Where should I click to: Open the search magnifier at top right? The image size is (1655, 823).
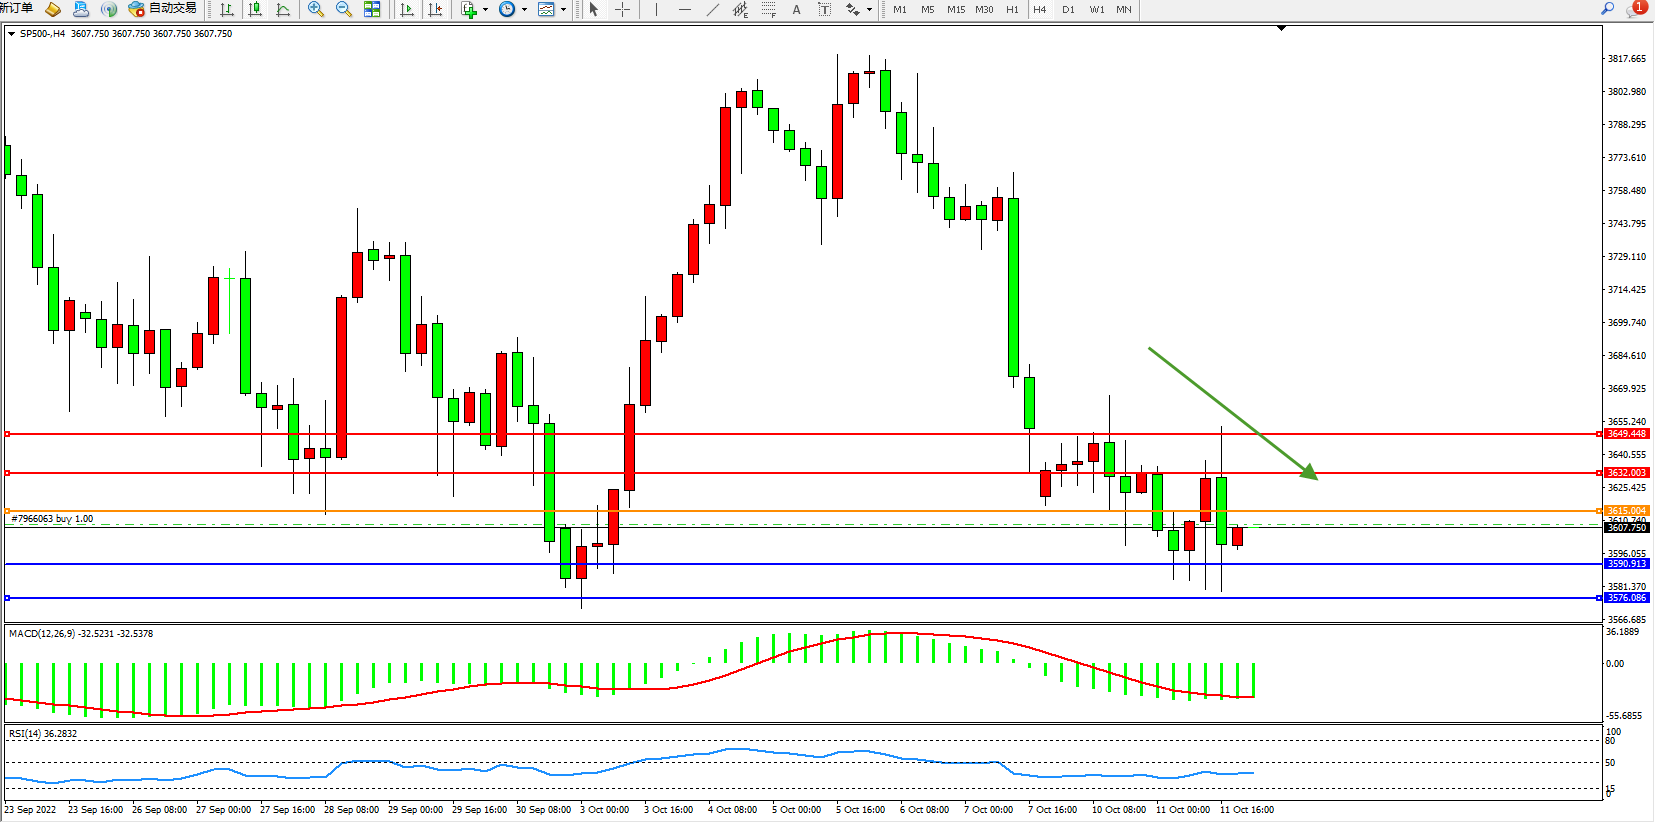click(x=1608, y=9)
